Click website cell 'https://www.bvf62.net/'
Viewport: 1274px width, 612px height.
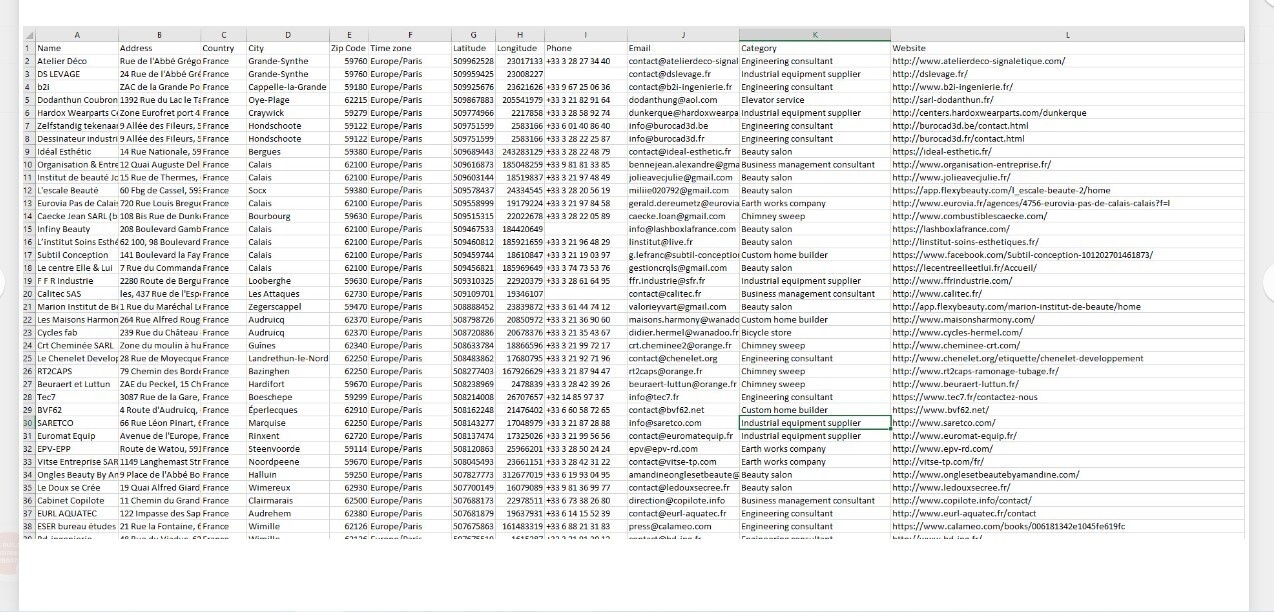pyautogui.click(x=1067, y=410)
